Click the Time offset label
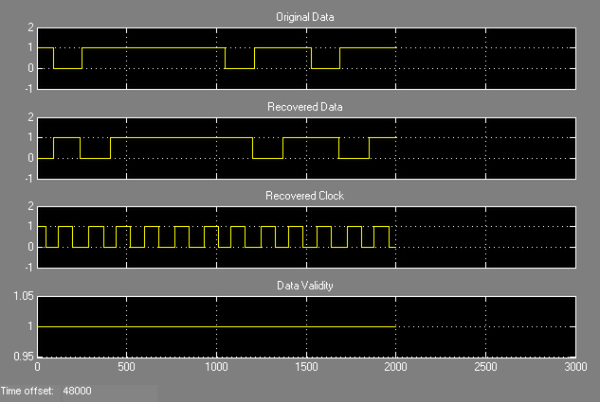 tap(27, 391)
